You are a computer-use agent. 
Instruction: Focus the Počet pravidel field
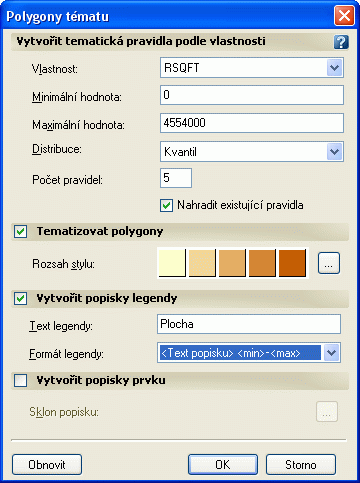(176, 178)
